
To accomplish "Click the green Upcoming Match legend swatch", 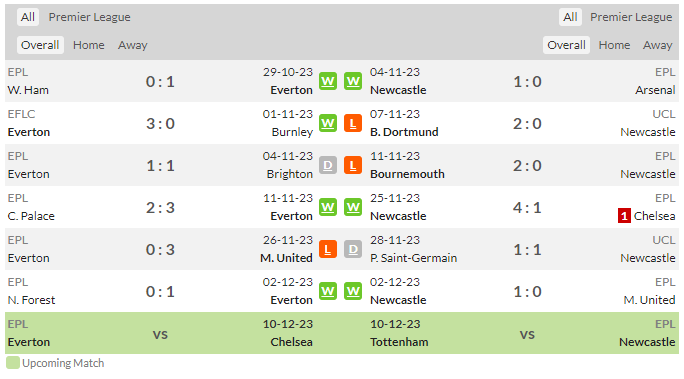I will tap(13, 363).
